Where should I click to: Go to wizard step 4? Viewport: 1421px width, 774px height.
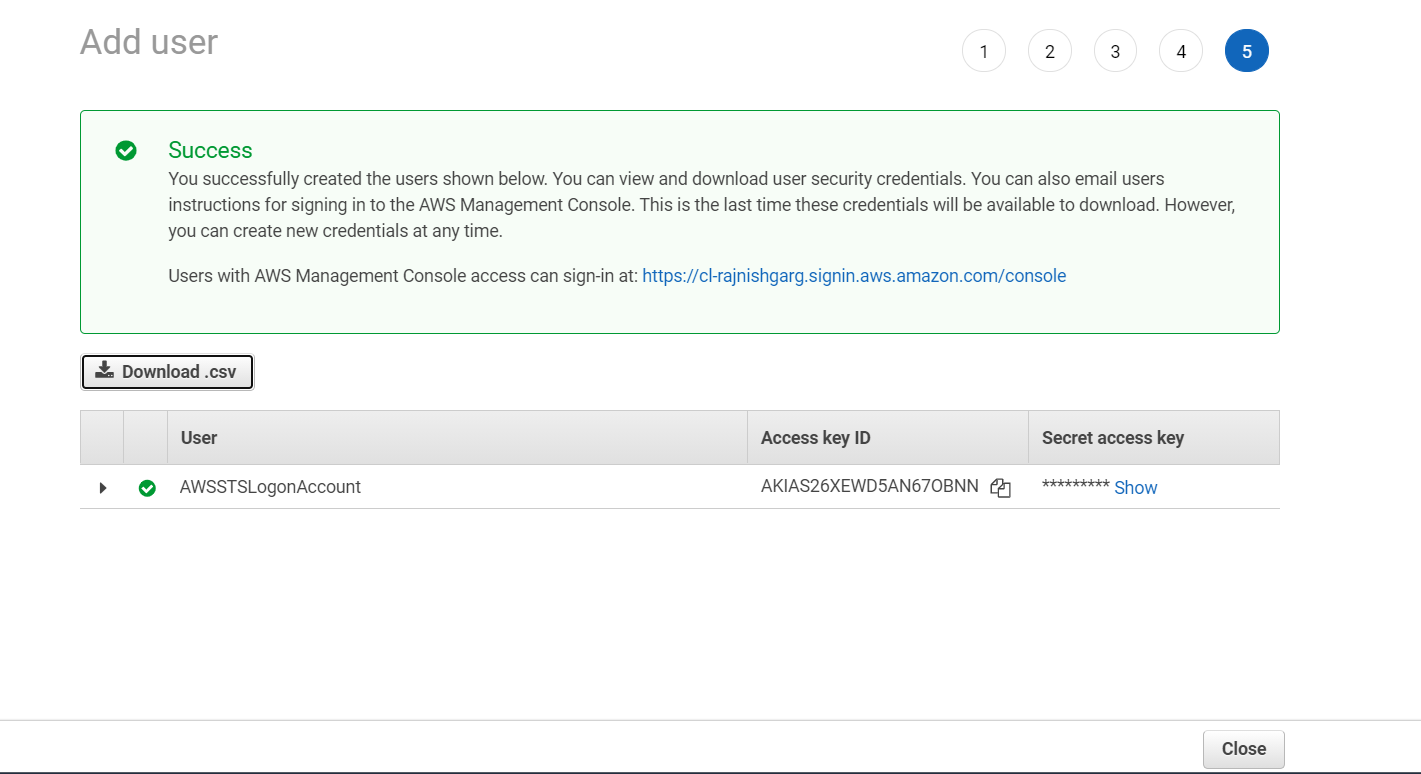click(1181, 51)
